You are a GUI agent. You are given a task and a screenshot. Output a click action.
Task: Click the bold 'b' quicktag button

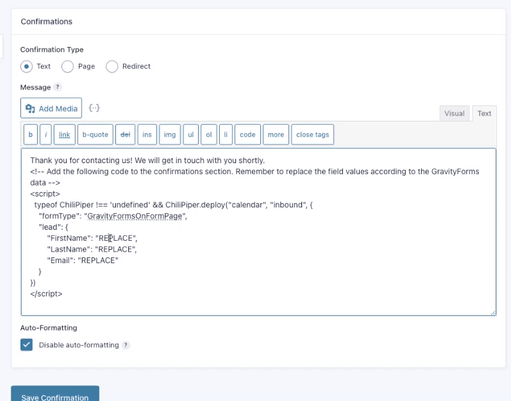31,134
